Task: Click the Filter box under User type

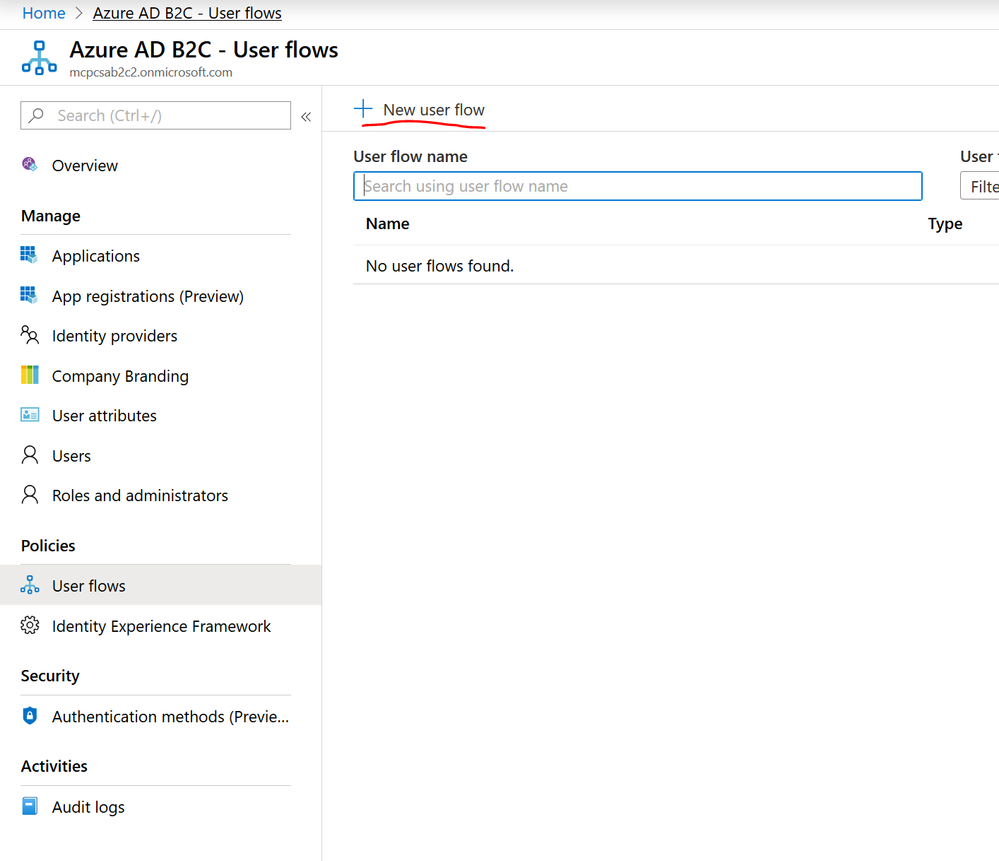Action: point(980,186)
